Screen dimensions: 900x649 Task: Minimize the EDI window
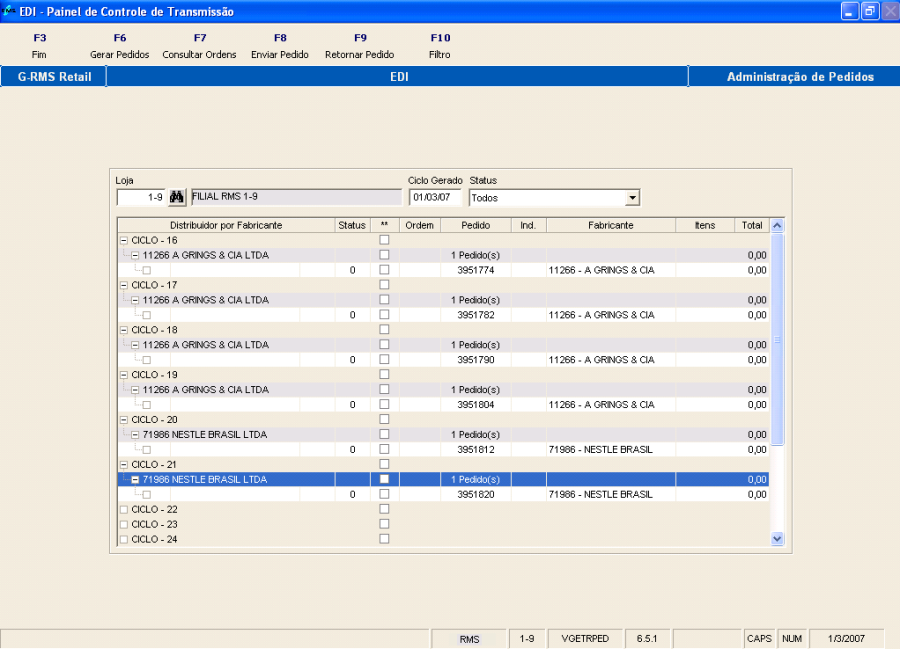[849, 11]
